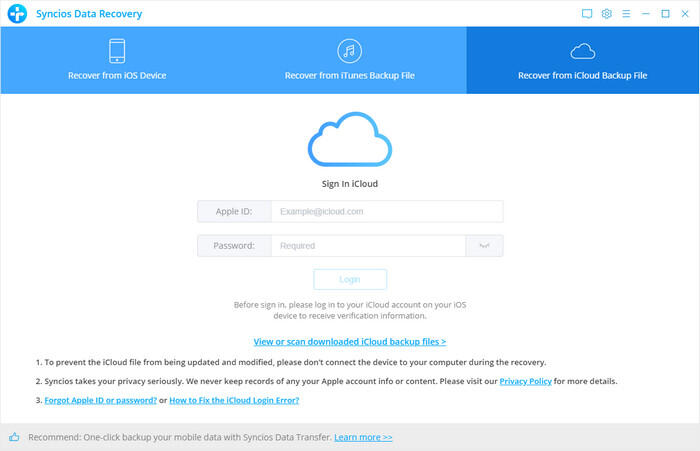700x451 pixels.
Task: Click into the Apple ID input field
Action: point(386,212)
